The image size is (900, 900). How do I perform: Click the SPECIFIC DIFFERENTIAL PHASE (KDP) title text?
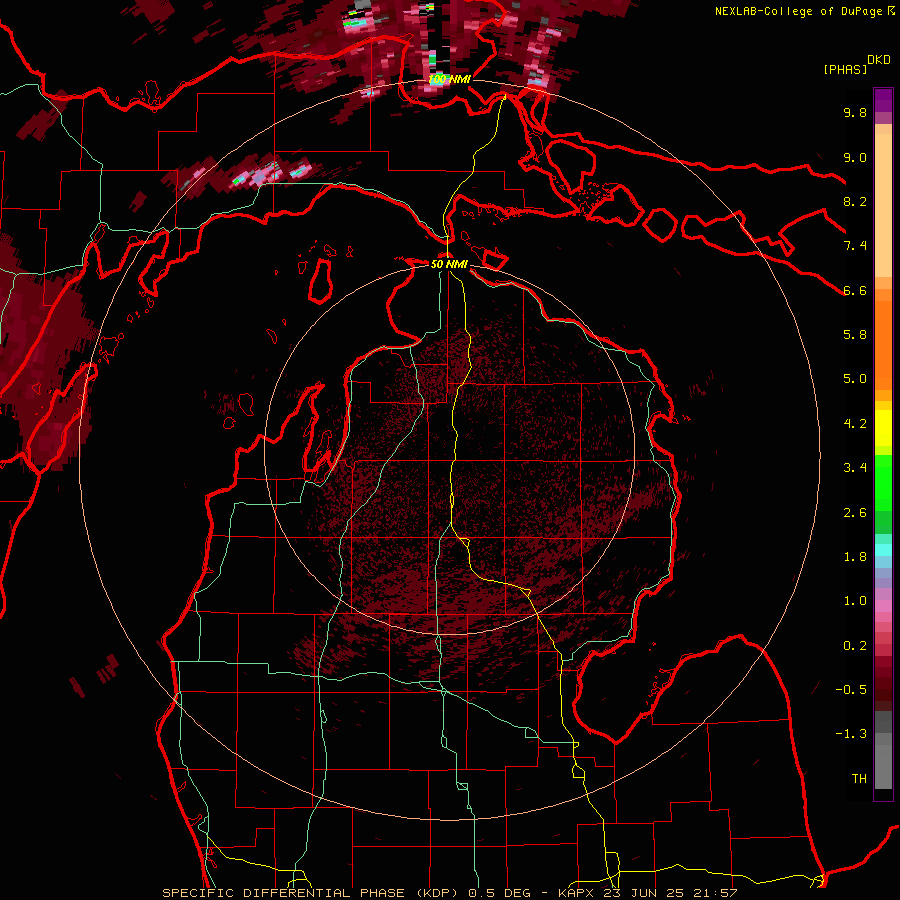point(313,893)
